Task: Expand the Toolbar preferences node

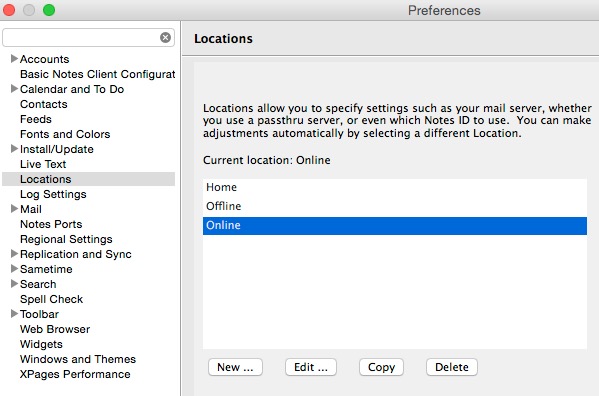Action: pos(14,314)
